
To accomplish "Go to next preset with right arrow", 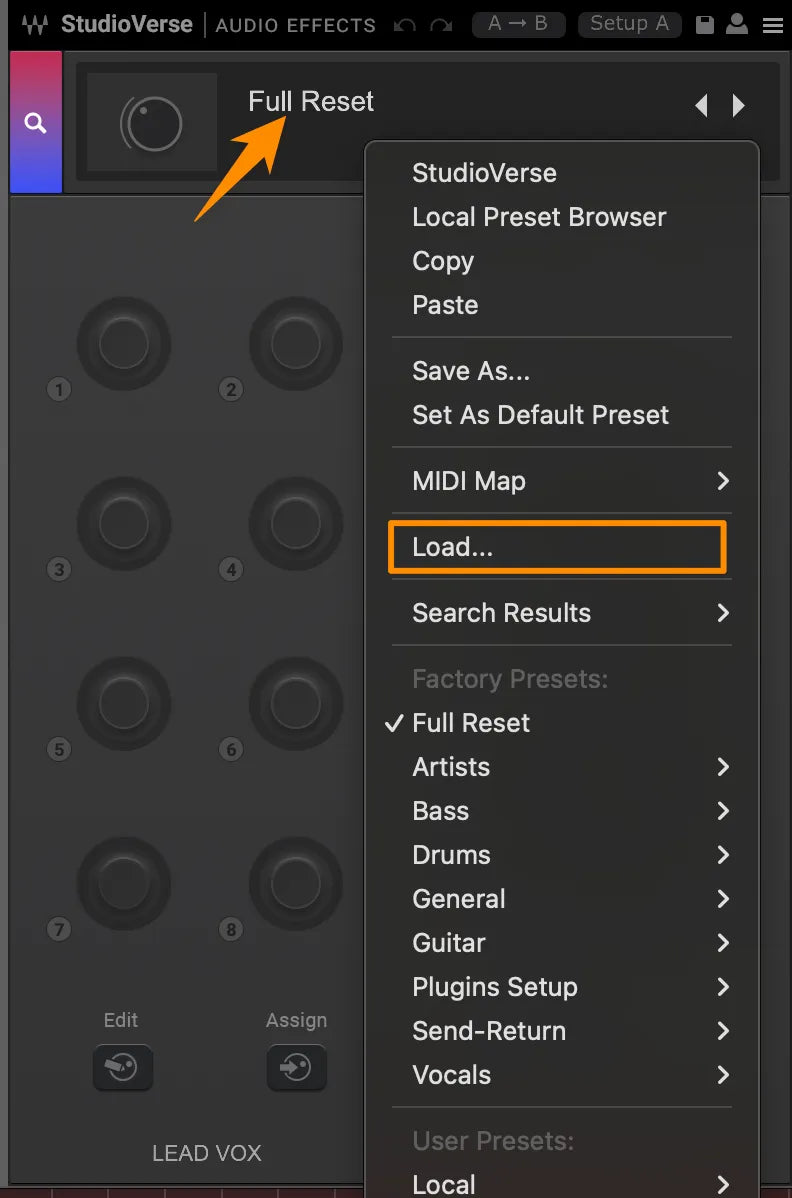I will click(739, 105).
